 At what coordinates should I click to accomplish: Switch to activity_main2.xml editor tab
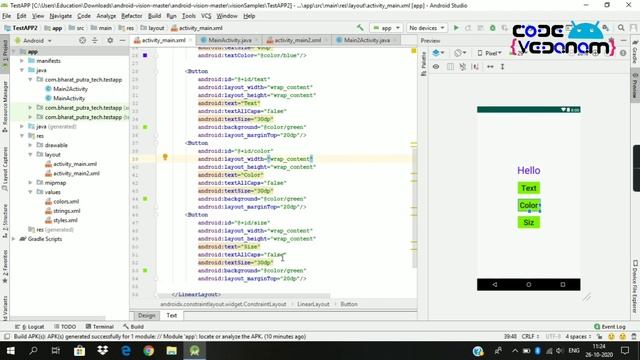coord(298,40)
